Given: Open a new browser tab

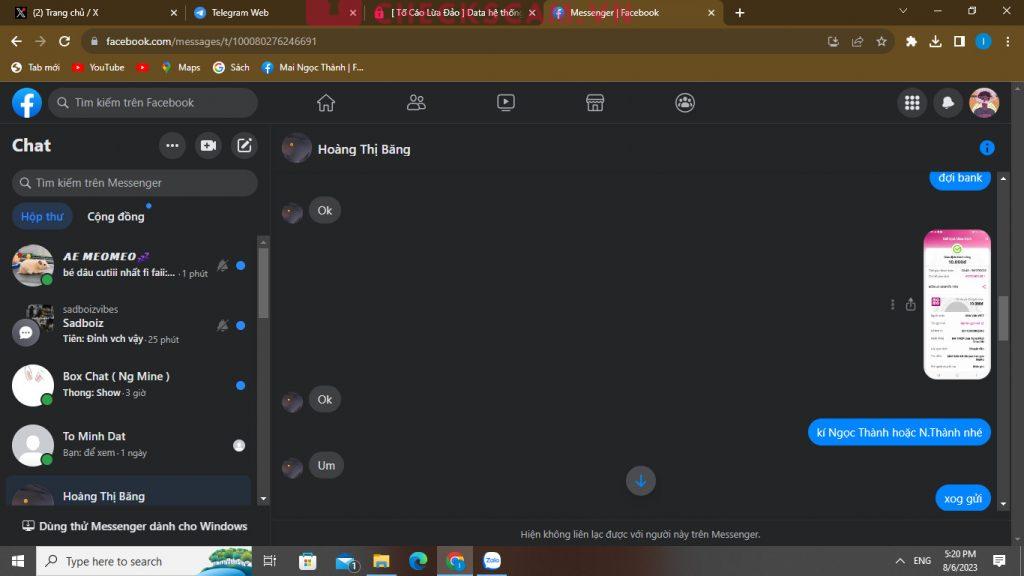Looking at the screenshot, I should coord(739,12).
